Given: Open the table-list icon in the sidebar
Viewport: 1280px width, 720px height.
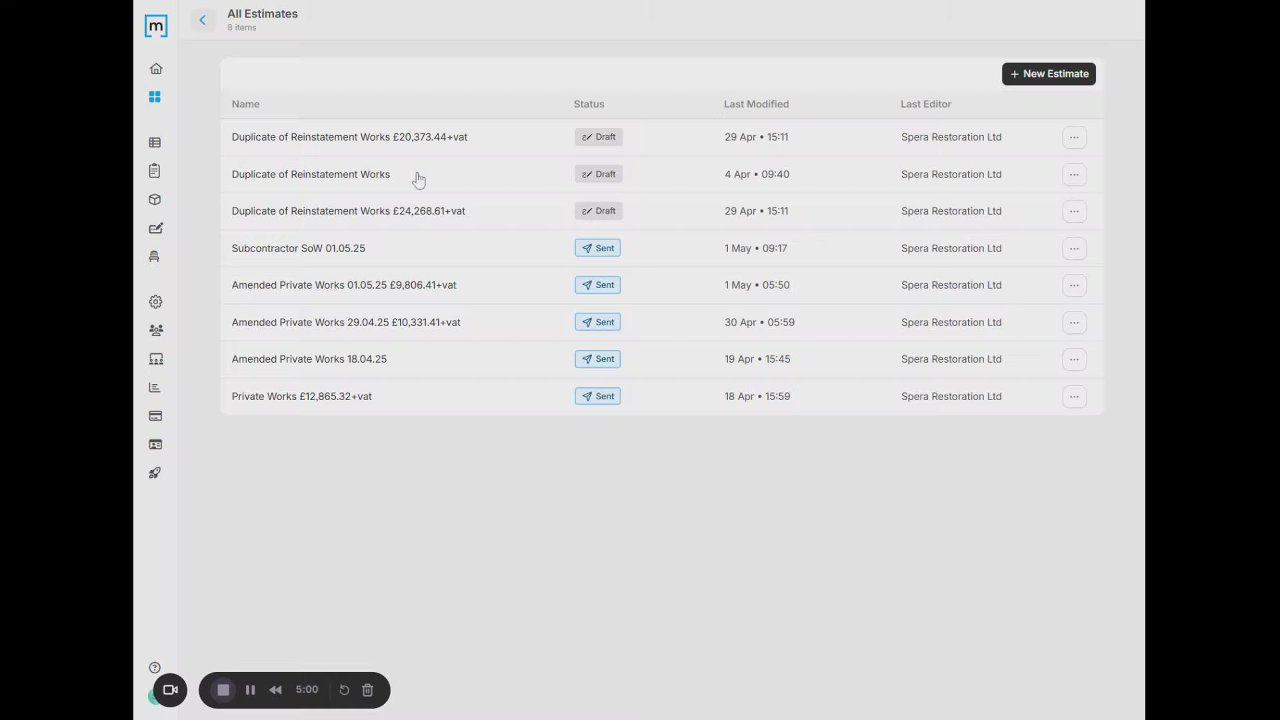Looking at the screenshot, I should 155,143.
